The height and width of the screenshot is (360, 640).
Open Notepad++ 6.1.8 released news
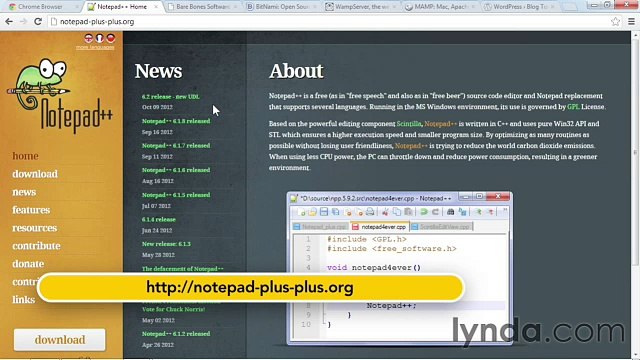point(176,121)
